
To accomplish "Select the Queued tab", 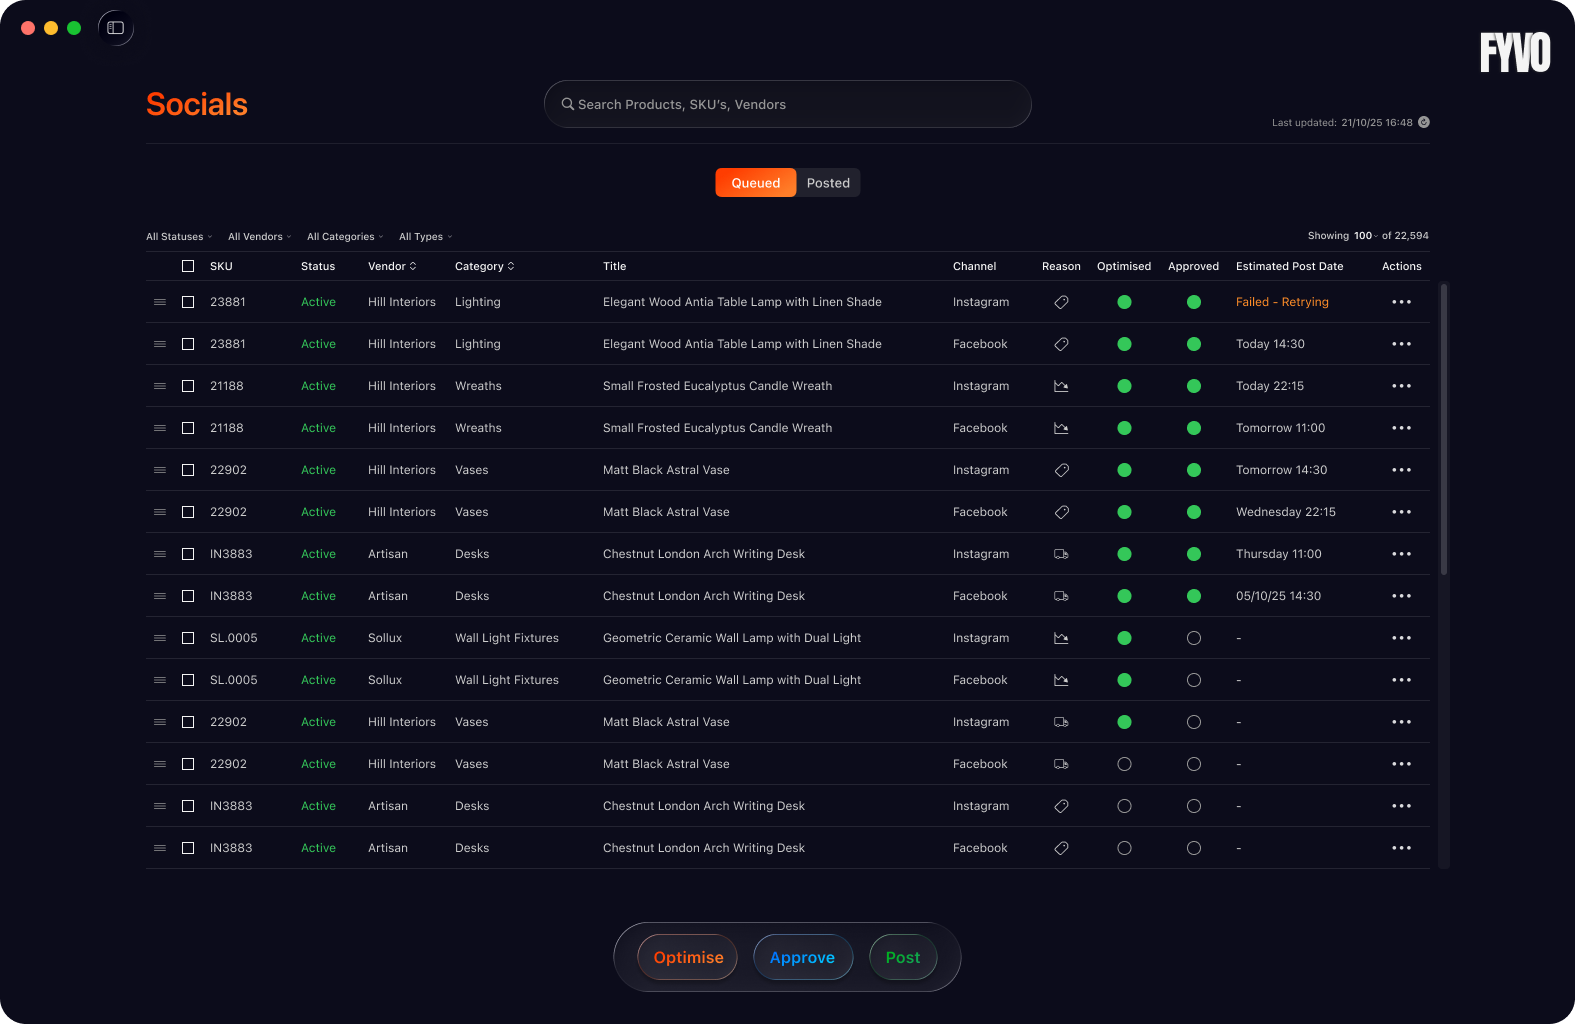I will point(755,183).
